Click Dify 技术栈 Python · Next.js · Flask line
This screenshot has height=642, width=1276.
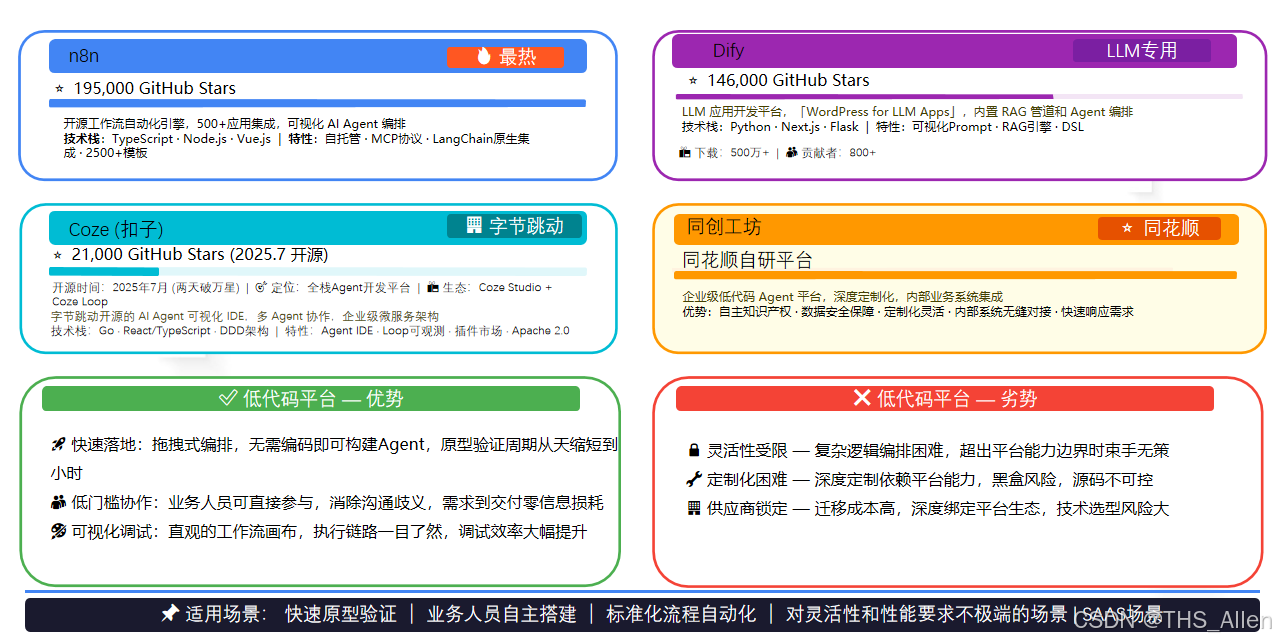coord(882,127)
